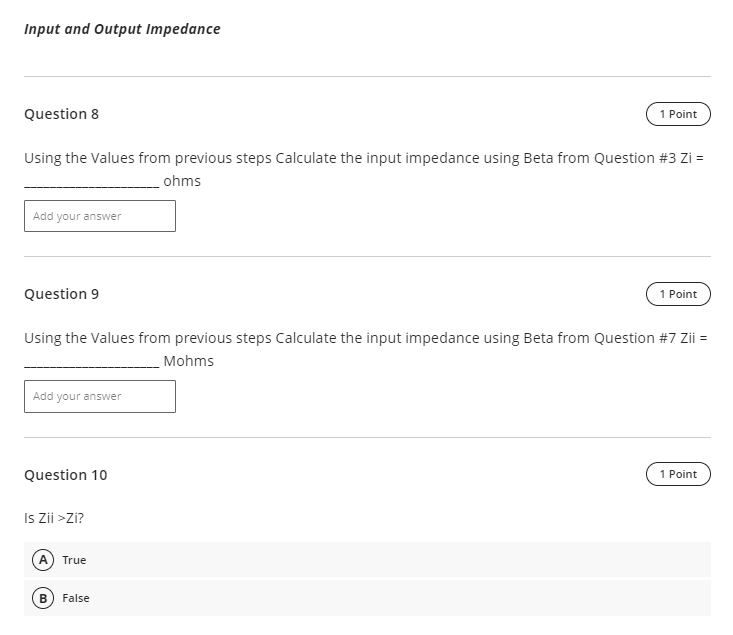The height and width of the screenshot is (635, 733).
Task: Click the blank underline before ohms
Action: point(92,187)
